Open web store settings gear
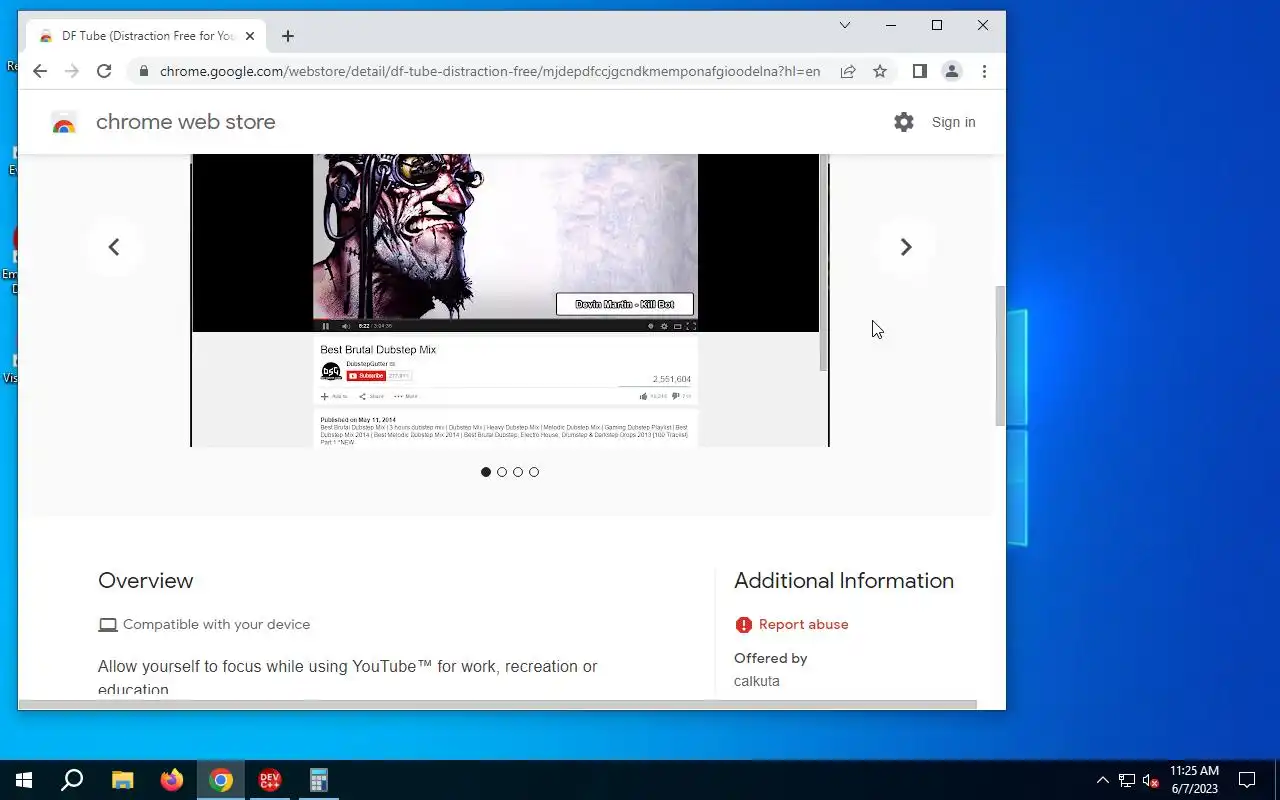The width and height of the screenshot is (1280, 800). tap(904, 122)
